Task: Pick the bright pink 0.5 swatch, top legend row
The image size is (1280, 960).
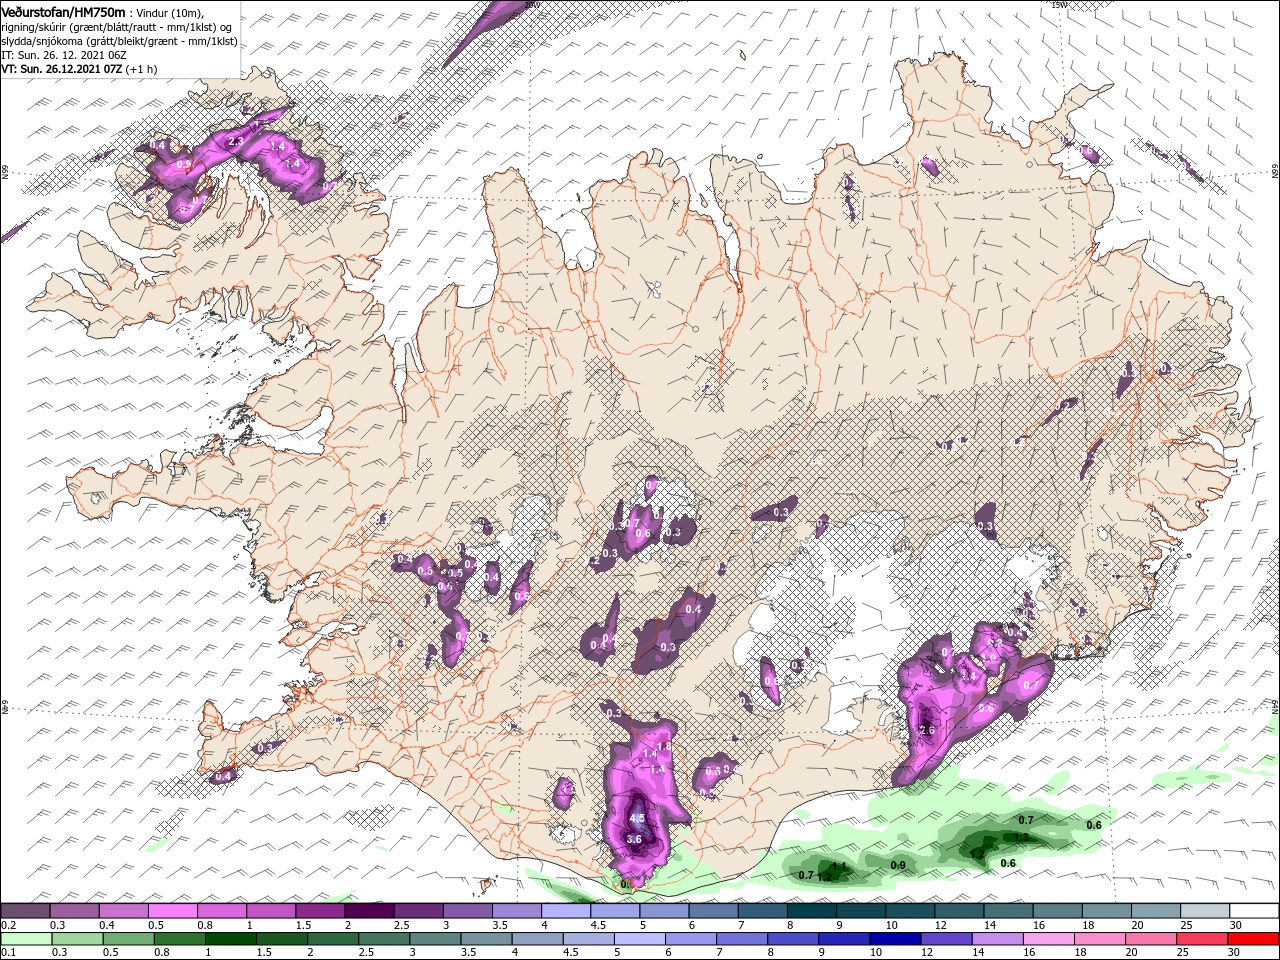Action: pos(172,911)
